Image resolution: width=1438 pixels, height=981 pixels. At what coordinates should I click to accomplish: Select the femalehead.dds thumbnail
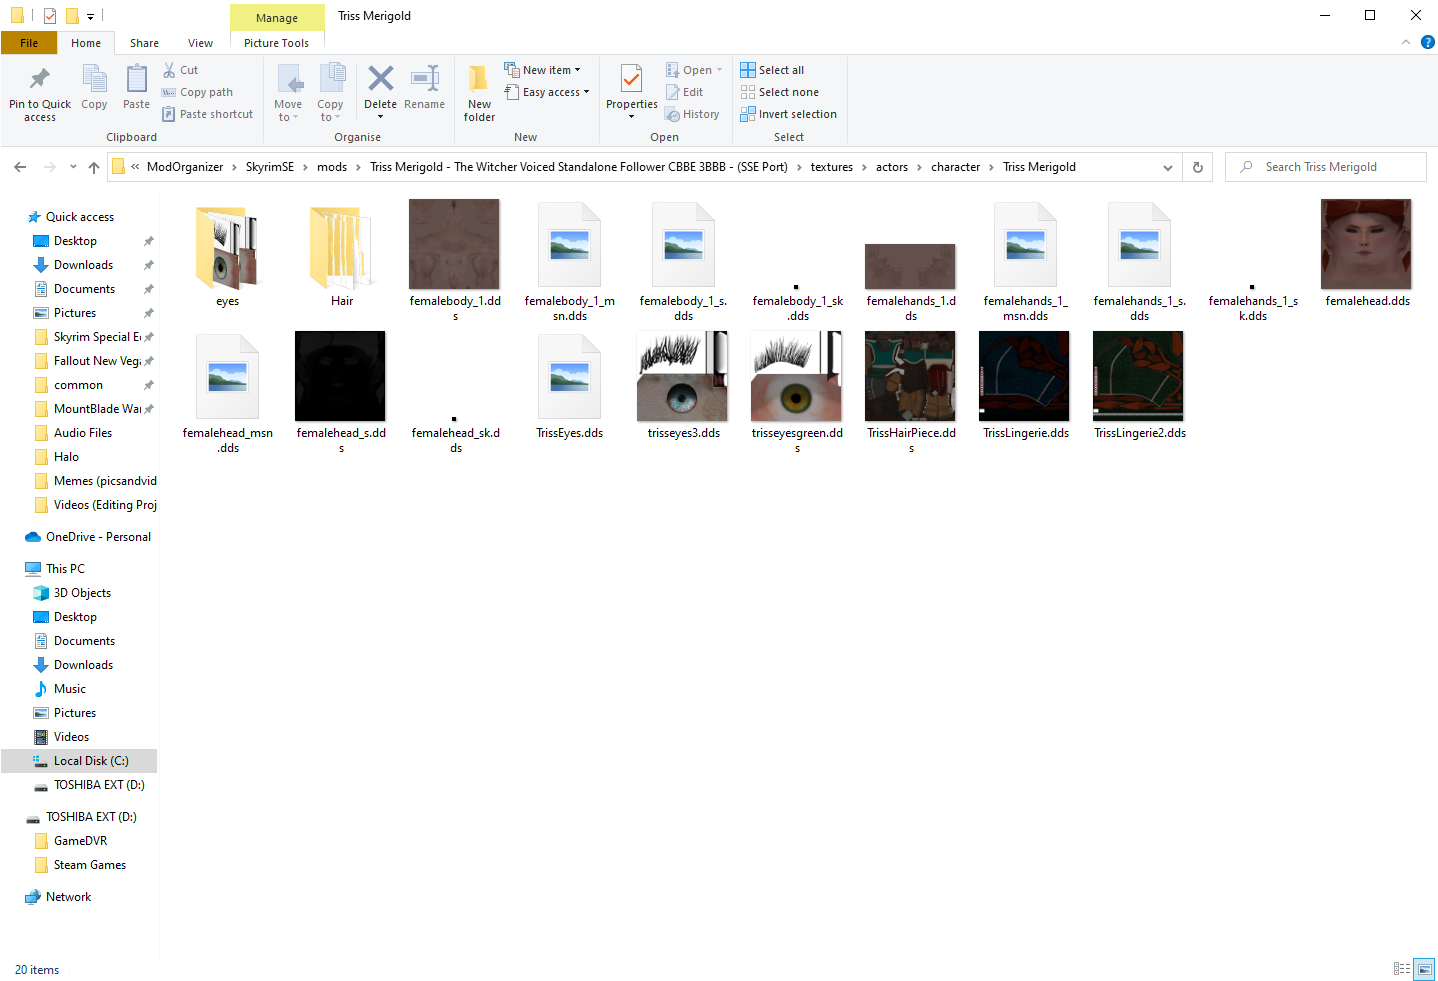click(1366, 245)
